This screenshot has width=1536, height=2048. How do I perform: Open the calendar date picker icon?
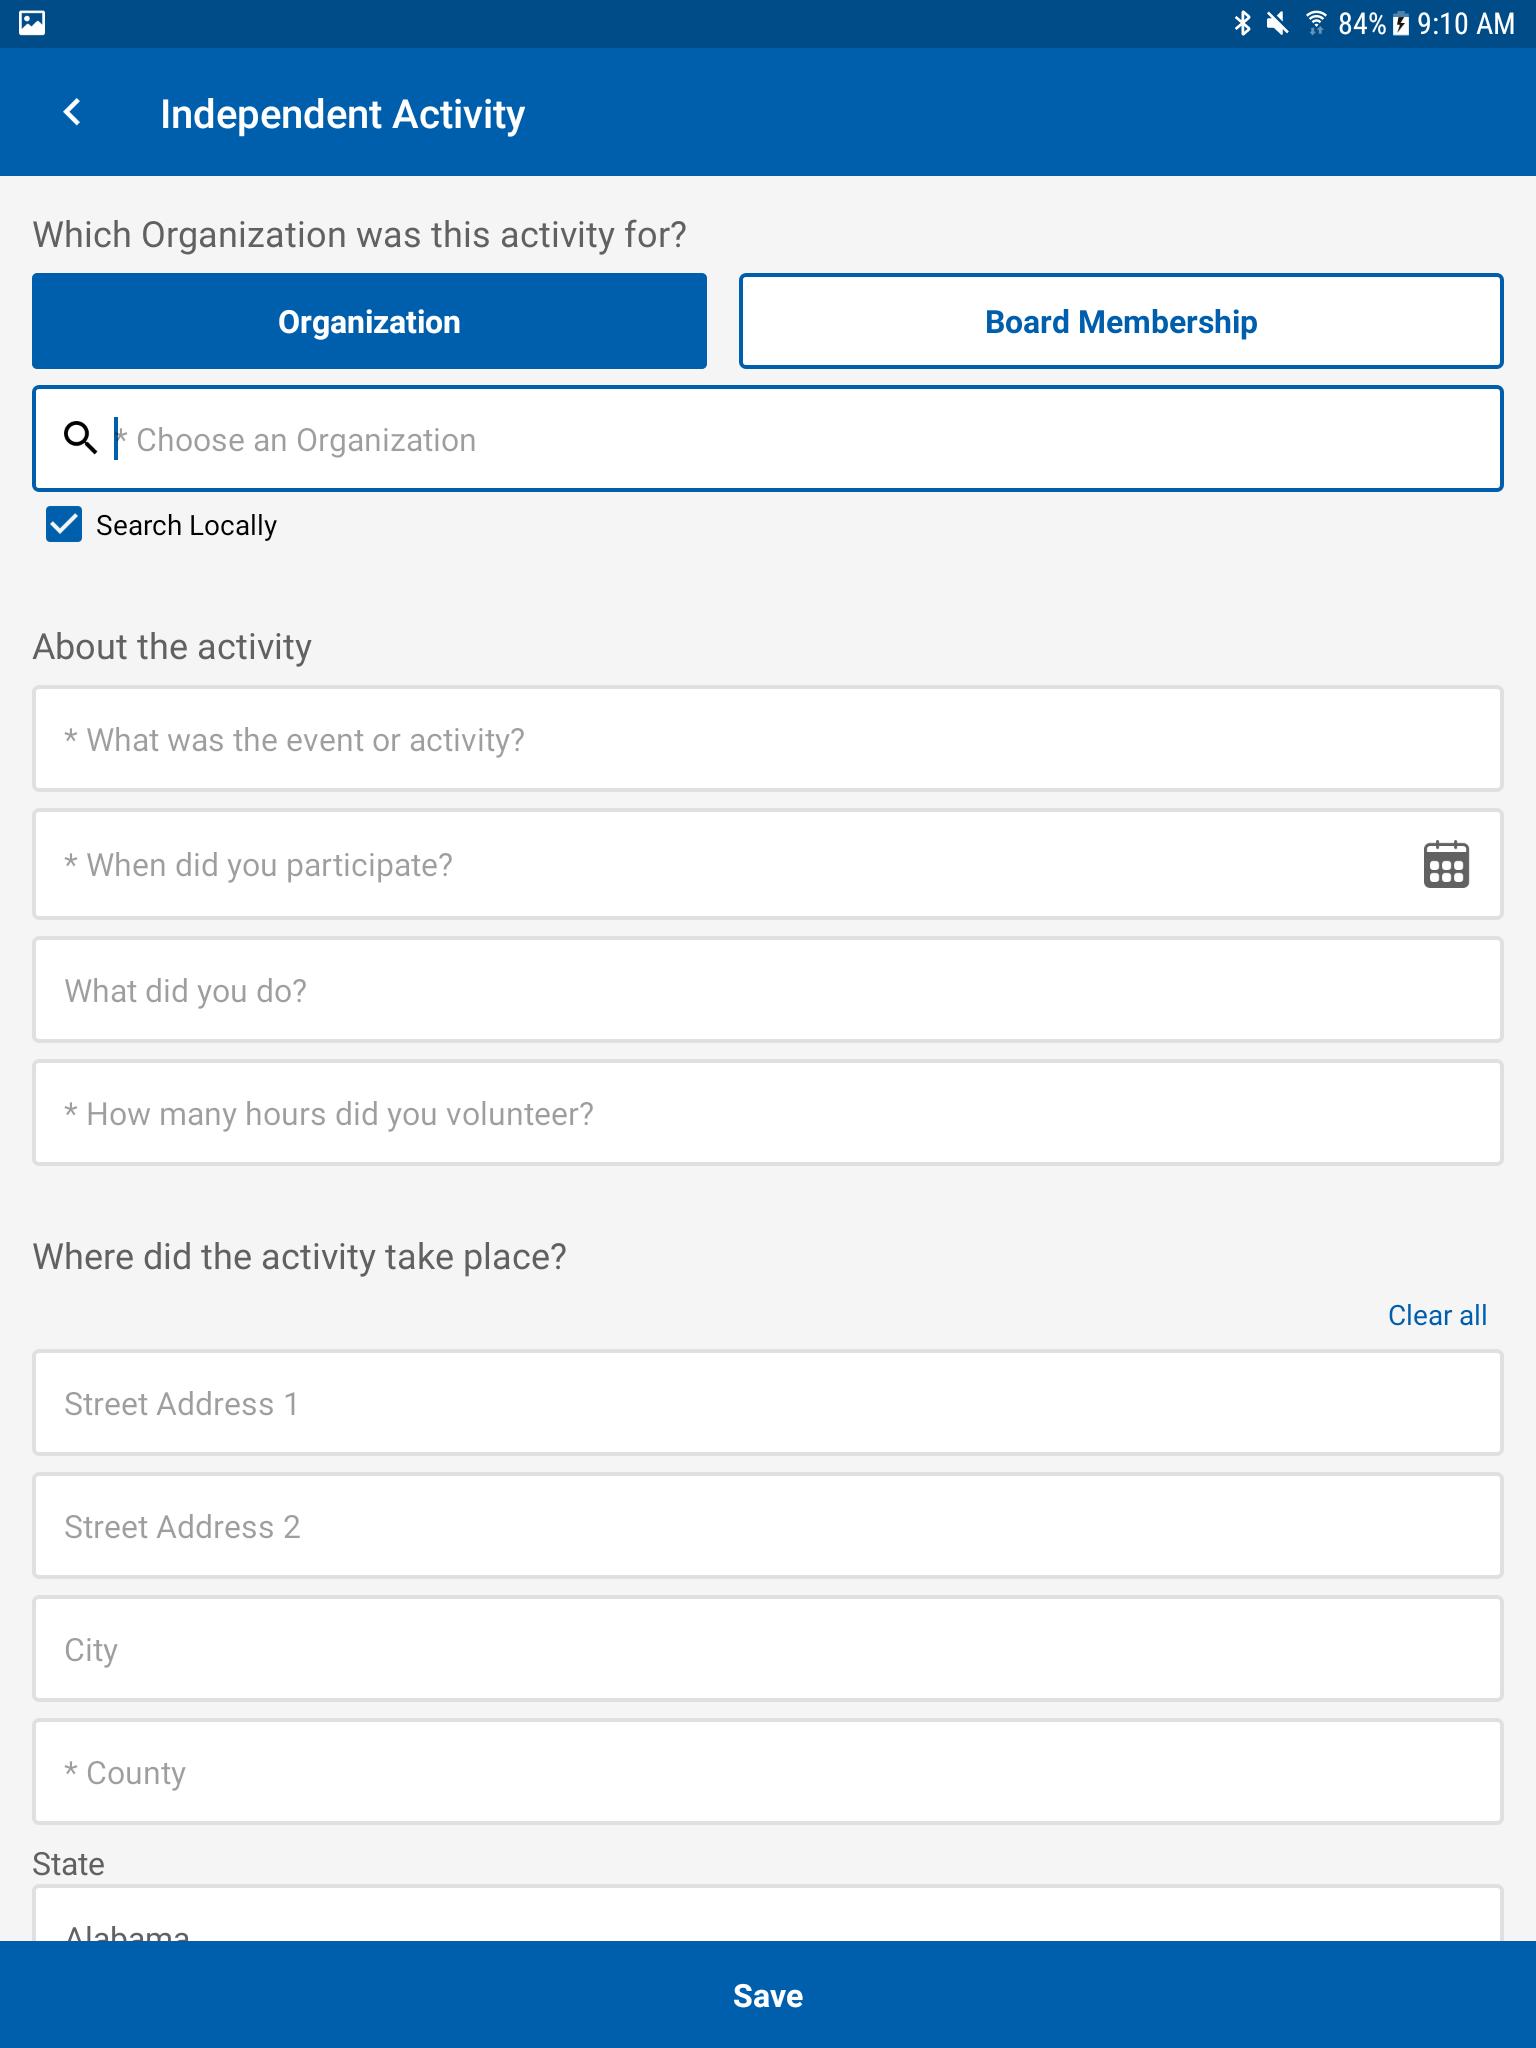[x=1446, y=864]
